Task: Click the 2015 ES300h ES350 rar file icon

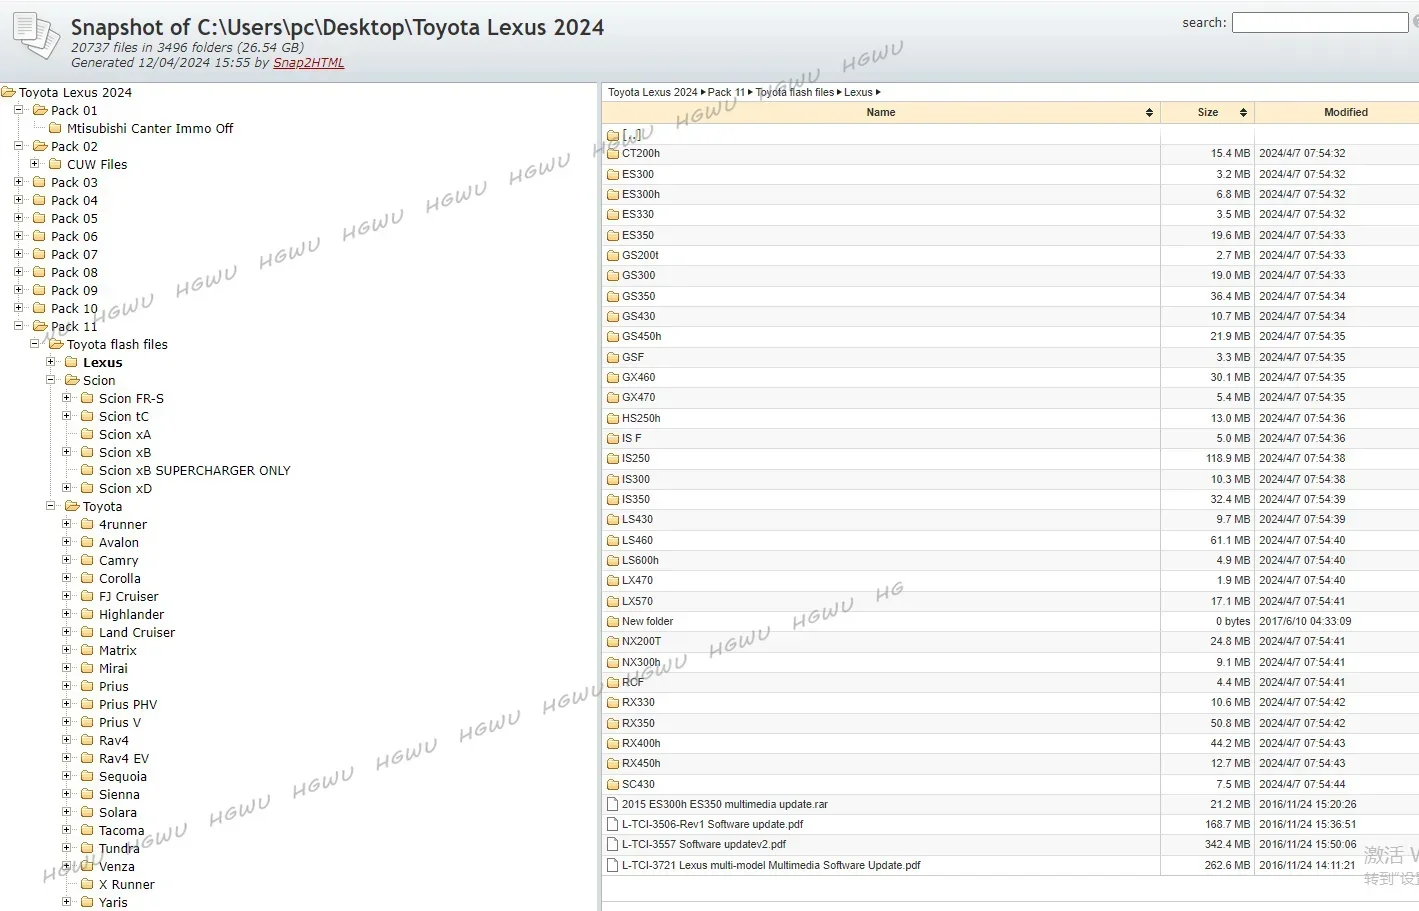Action: point(613,804)
